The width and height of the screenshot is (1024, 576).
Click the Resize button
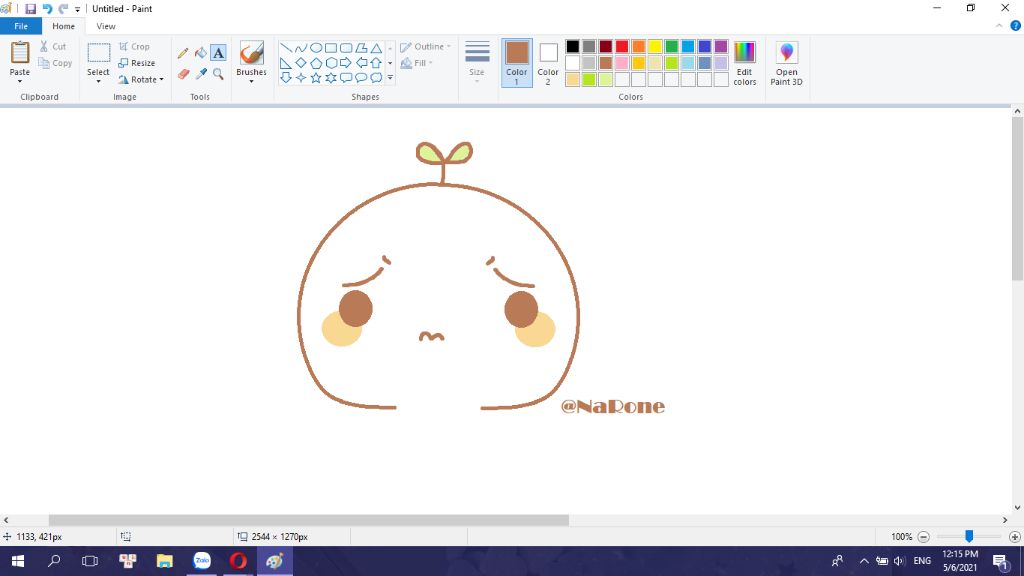click(137, 63)
